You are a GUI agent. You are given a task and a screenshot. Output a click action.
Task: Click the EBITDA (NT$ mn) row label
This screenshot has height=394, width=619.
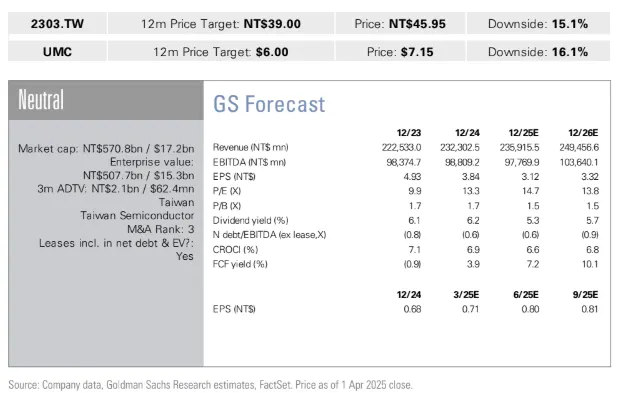point(249,162)
